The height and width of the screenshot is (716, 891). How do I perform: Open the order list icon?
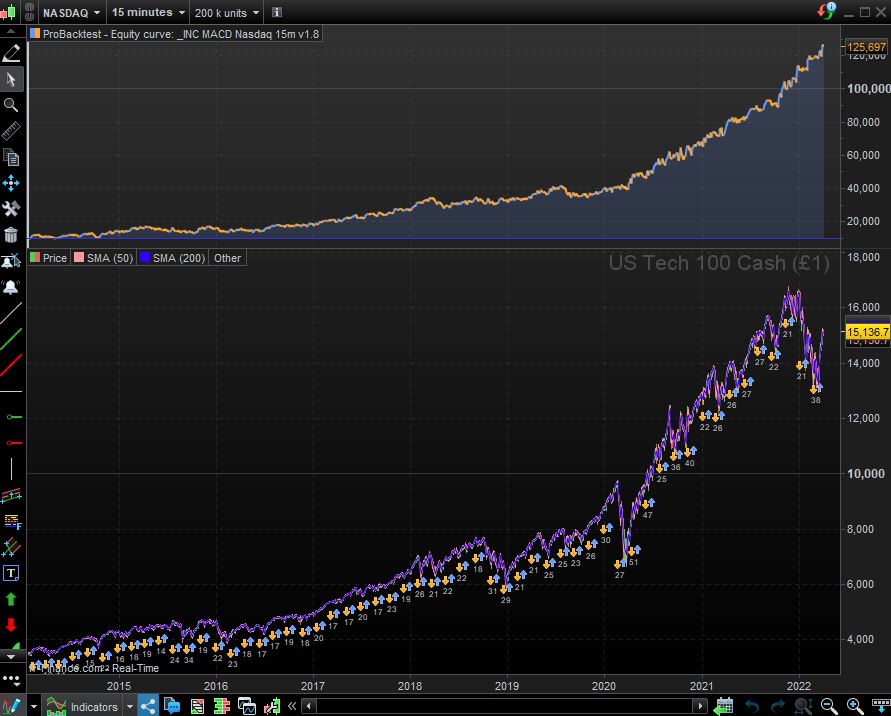click(x=197, y=707)
